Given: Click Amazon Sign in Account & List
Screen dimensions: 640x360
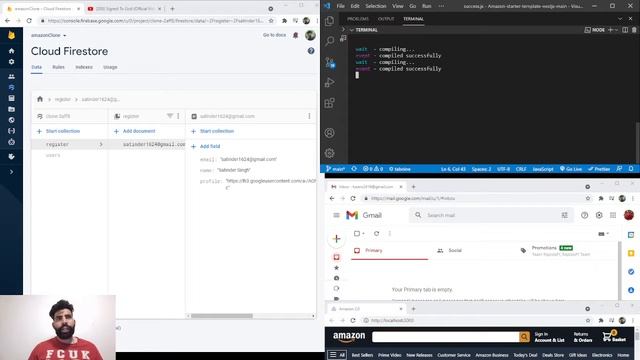Looking at the screenshot, I should click(x=549, y=337).
